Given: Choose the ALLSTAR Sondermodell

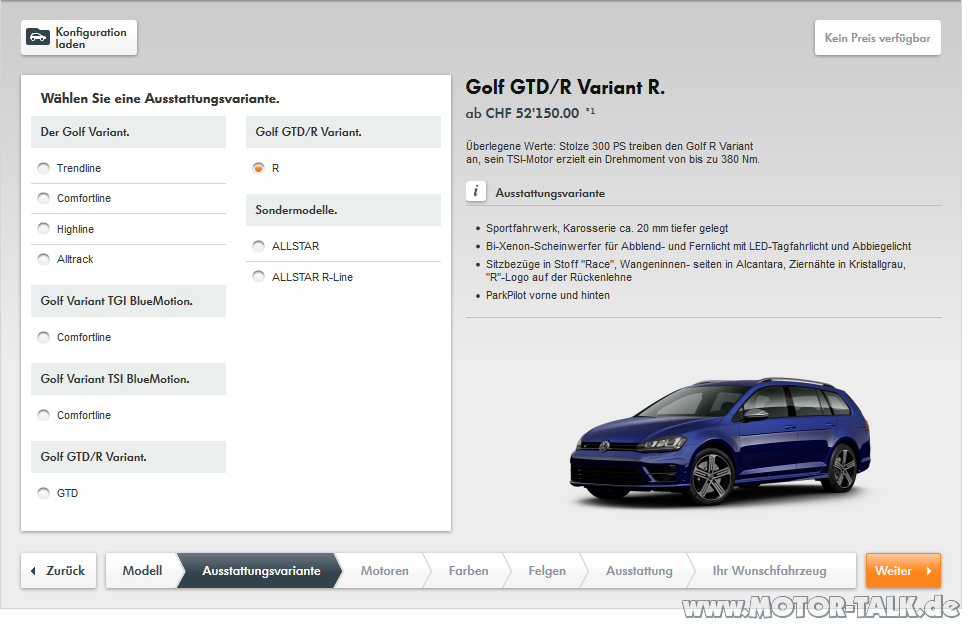Looking at the screenshot, I should tap(258, 246).
